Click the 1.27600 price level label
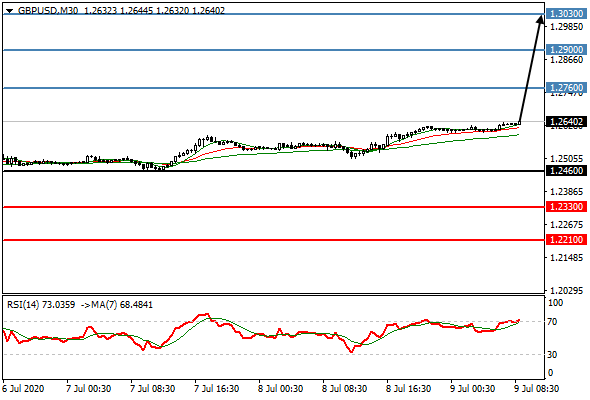This screenshot has height=400, width=590. click(x=566, y=88)
